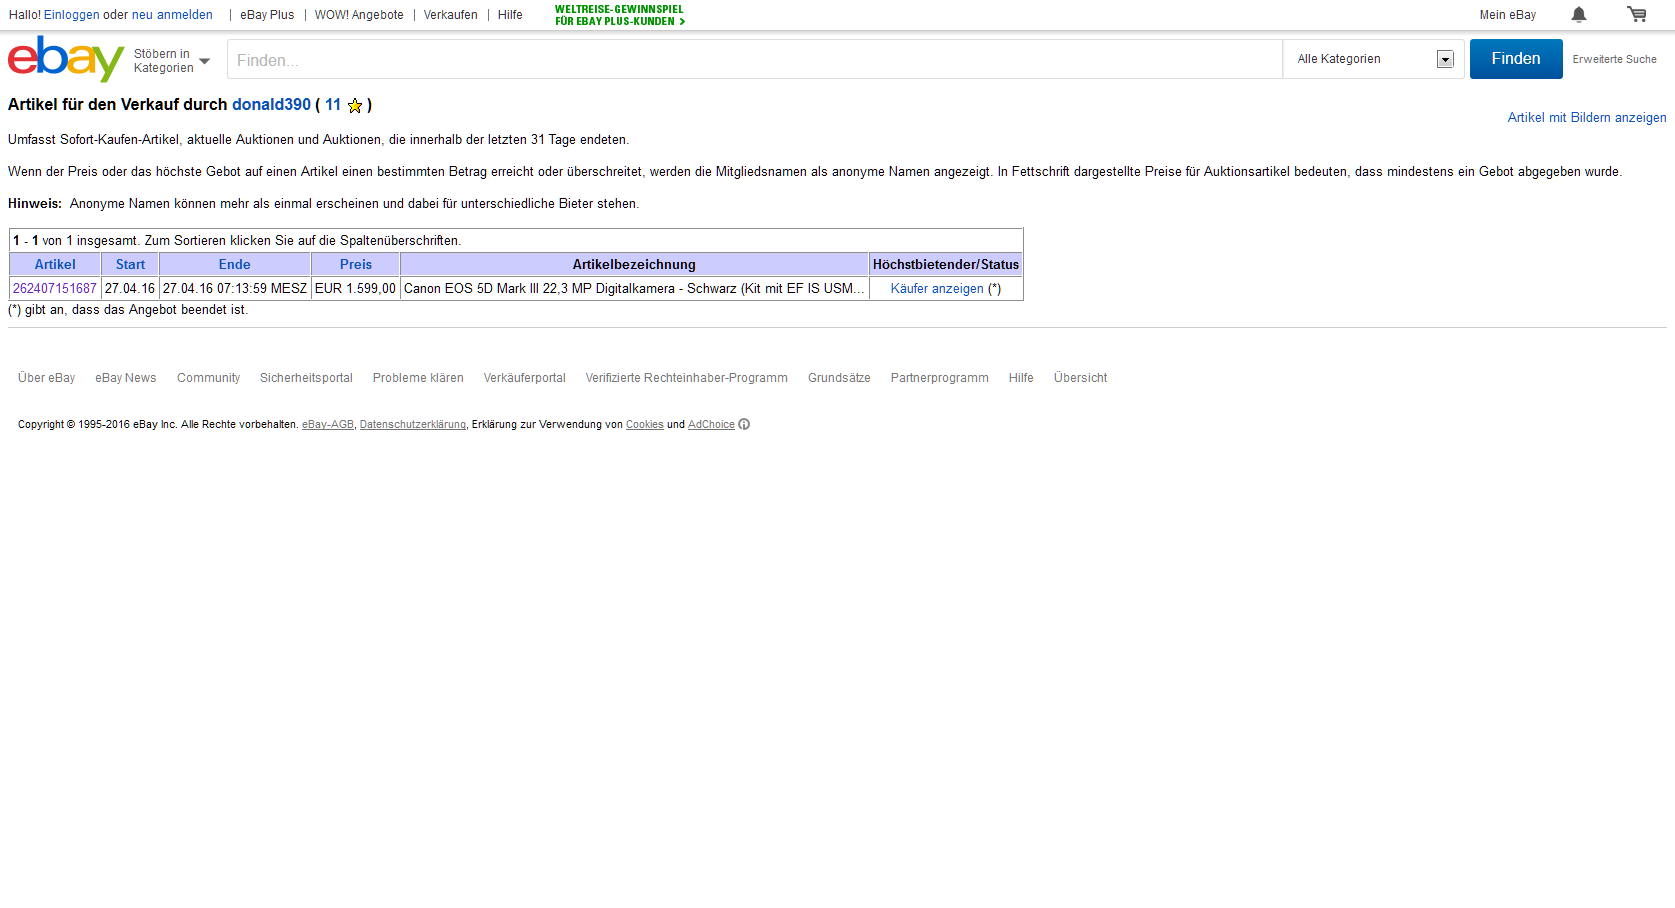Open seller profile donald390
This screenshot has width=1675, height=908.
(x=272, y=105)
